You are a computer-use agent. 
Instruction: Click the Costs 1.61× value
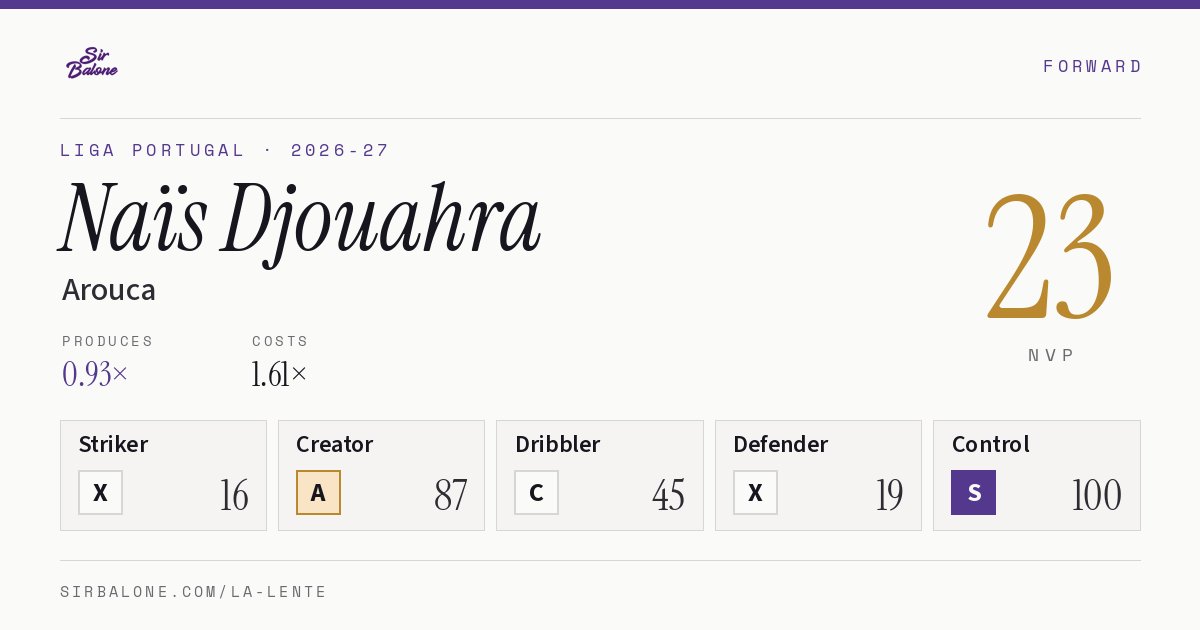pyautogui.click(x=279, y=374)
